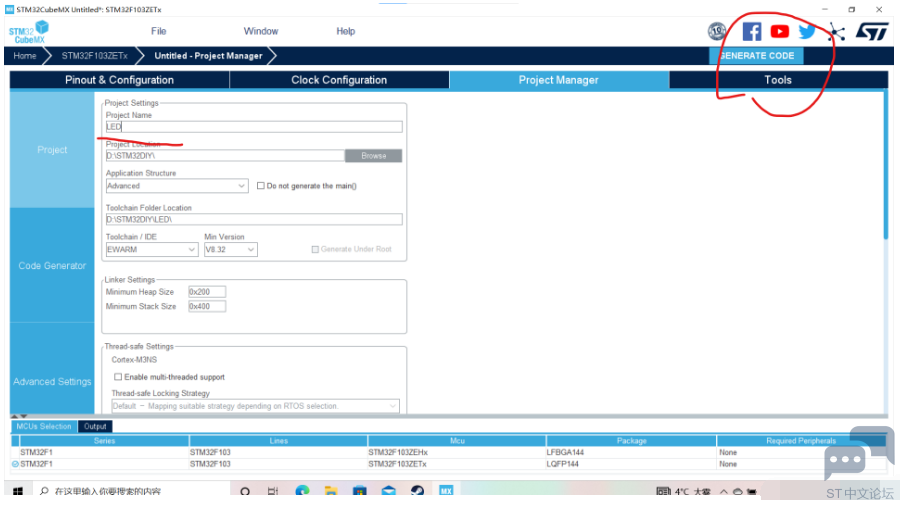Switch to Clock Configuration tab
Screen dimensions: 903x509
point(339,80)
